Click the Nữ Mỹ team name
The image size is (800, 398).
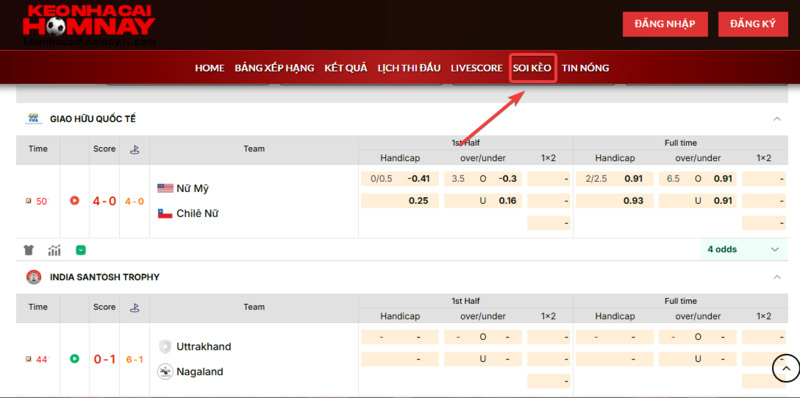click(192, 188)
